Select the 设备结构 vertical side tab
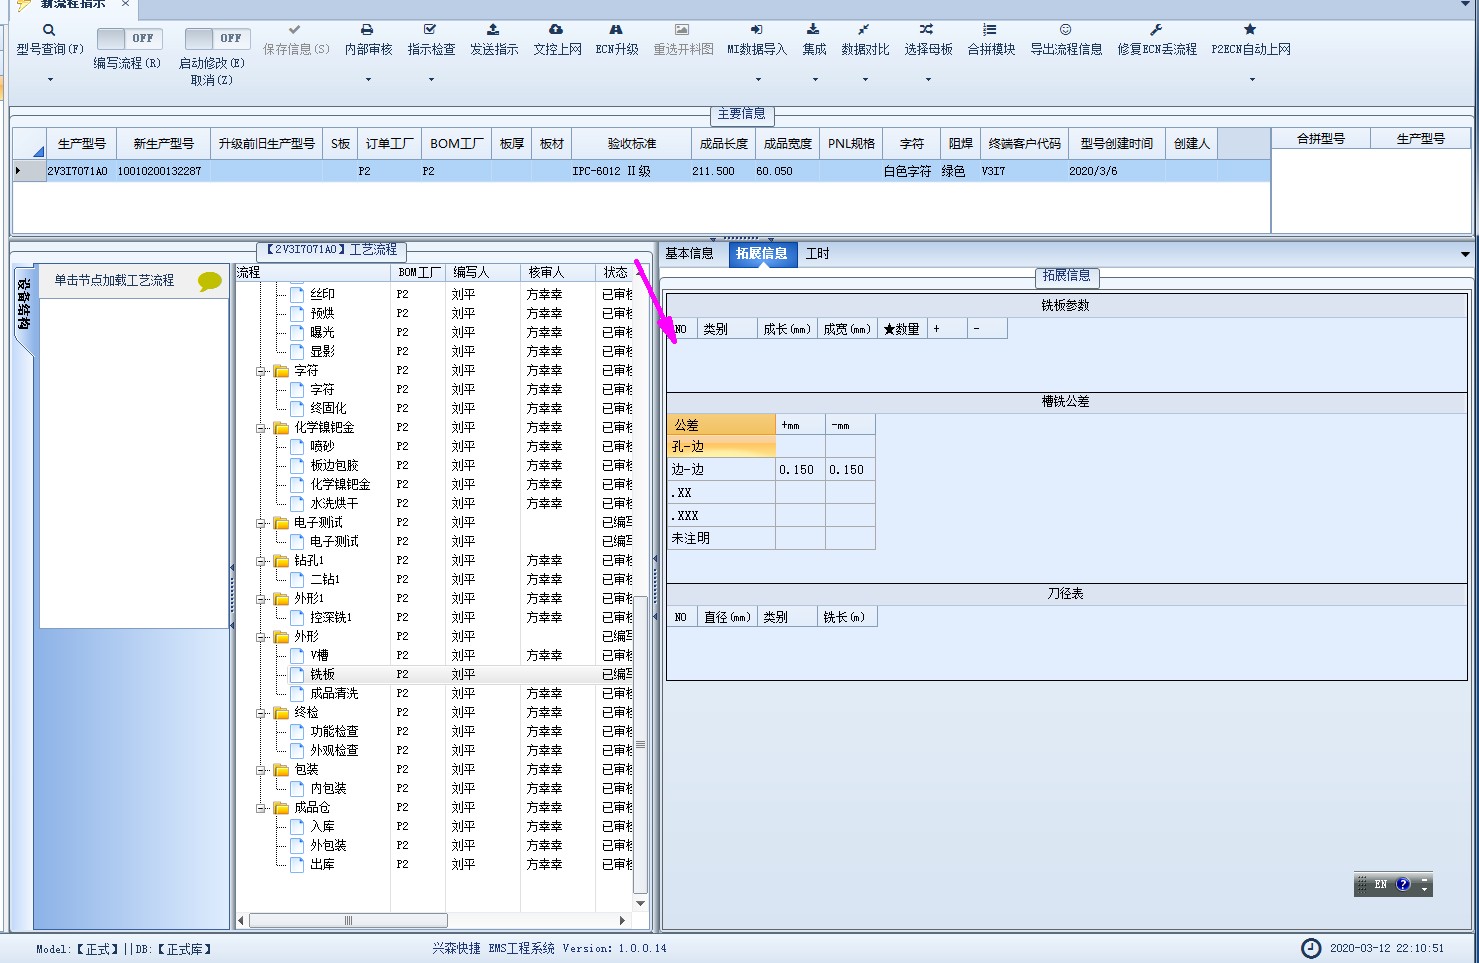 click(x=24, y=305)
